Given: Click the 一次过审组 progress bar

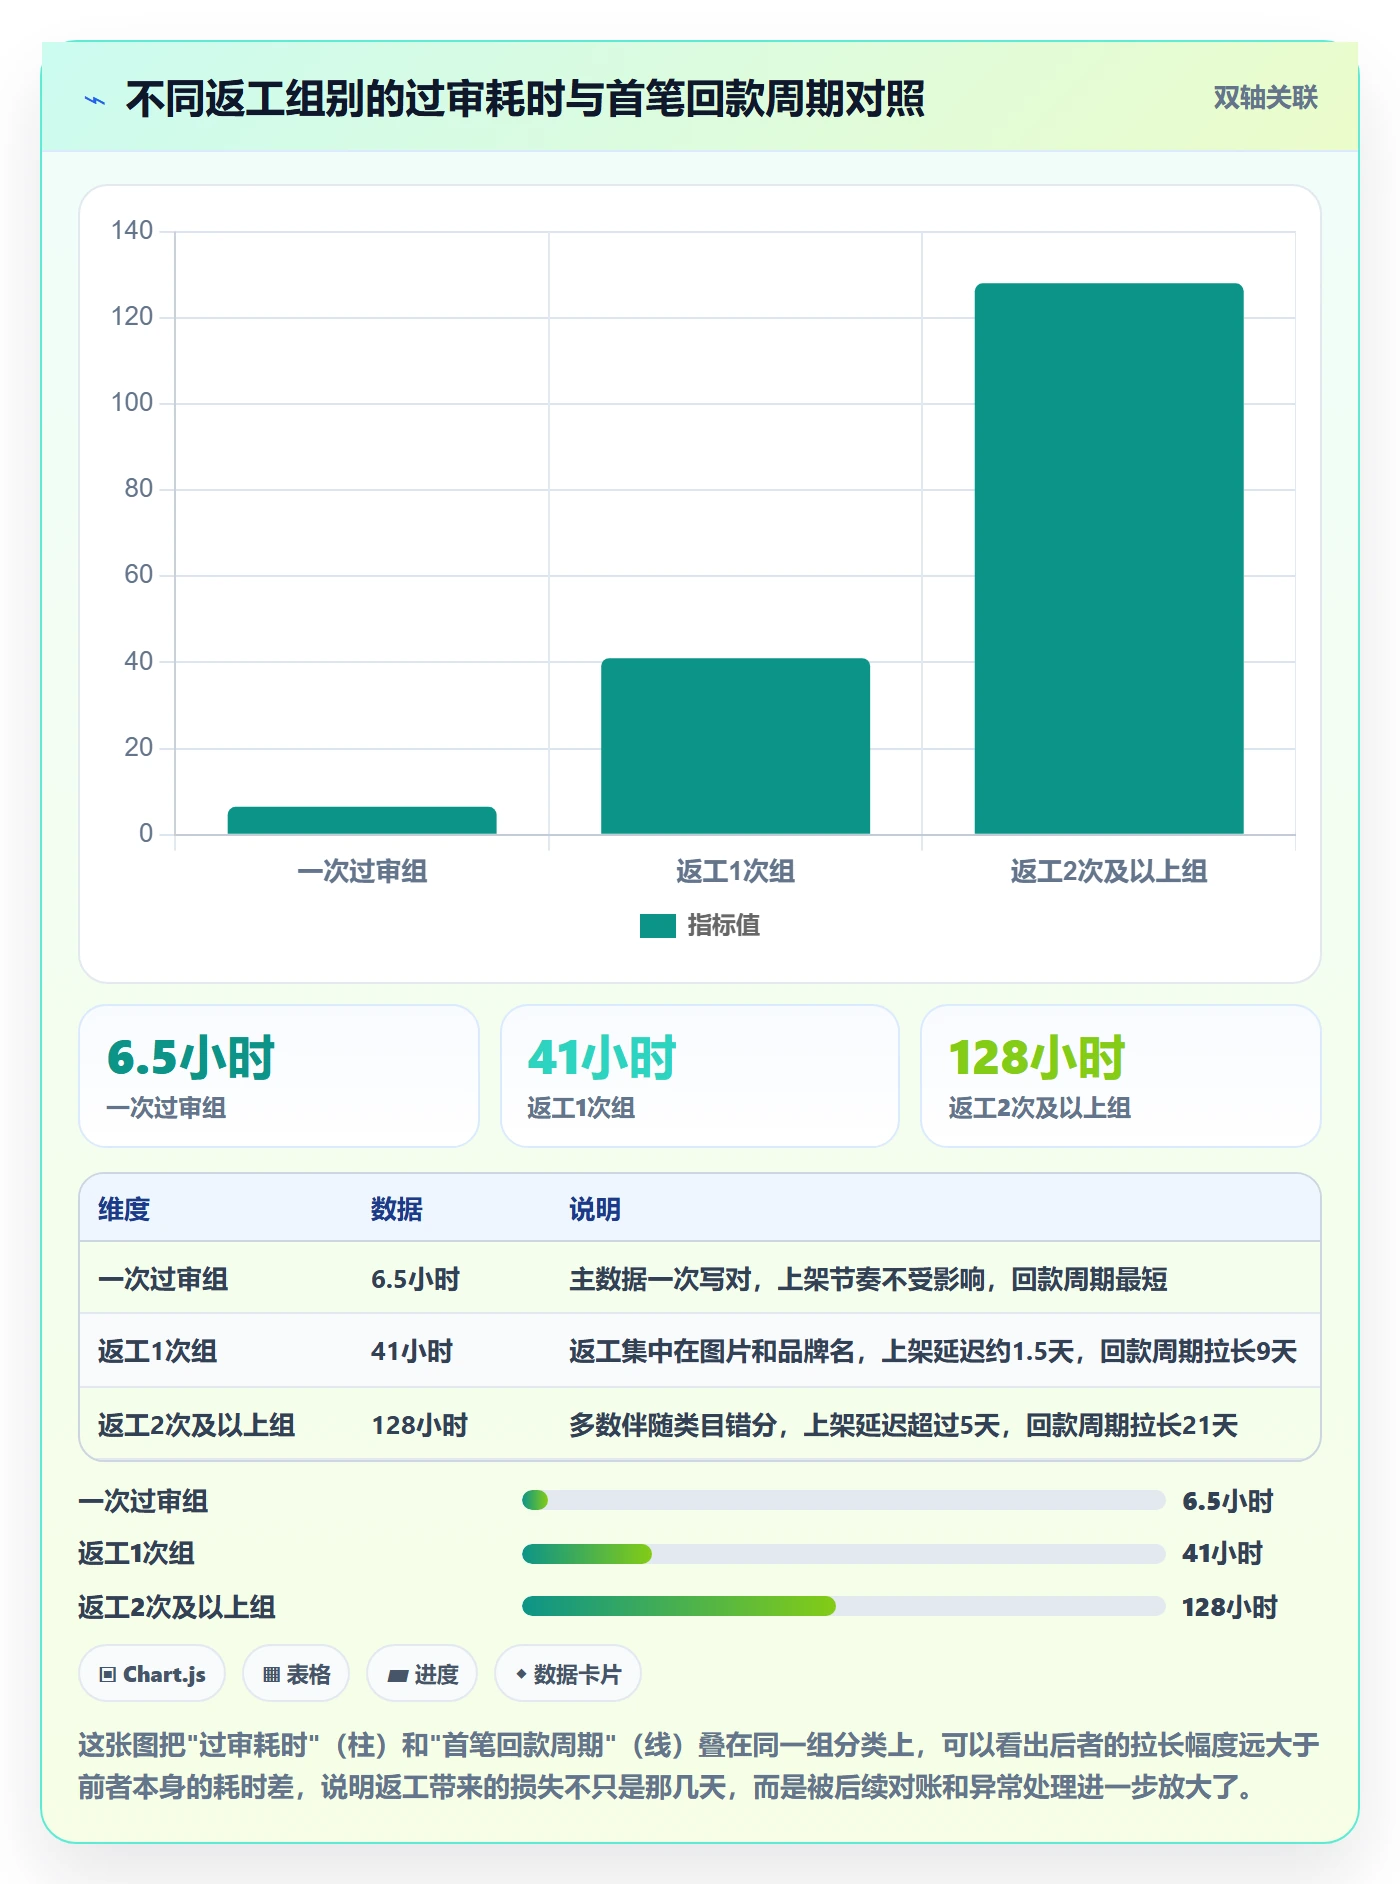Looking at the screenshot, I should point(843,1500).
